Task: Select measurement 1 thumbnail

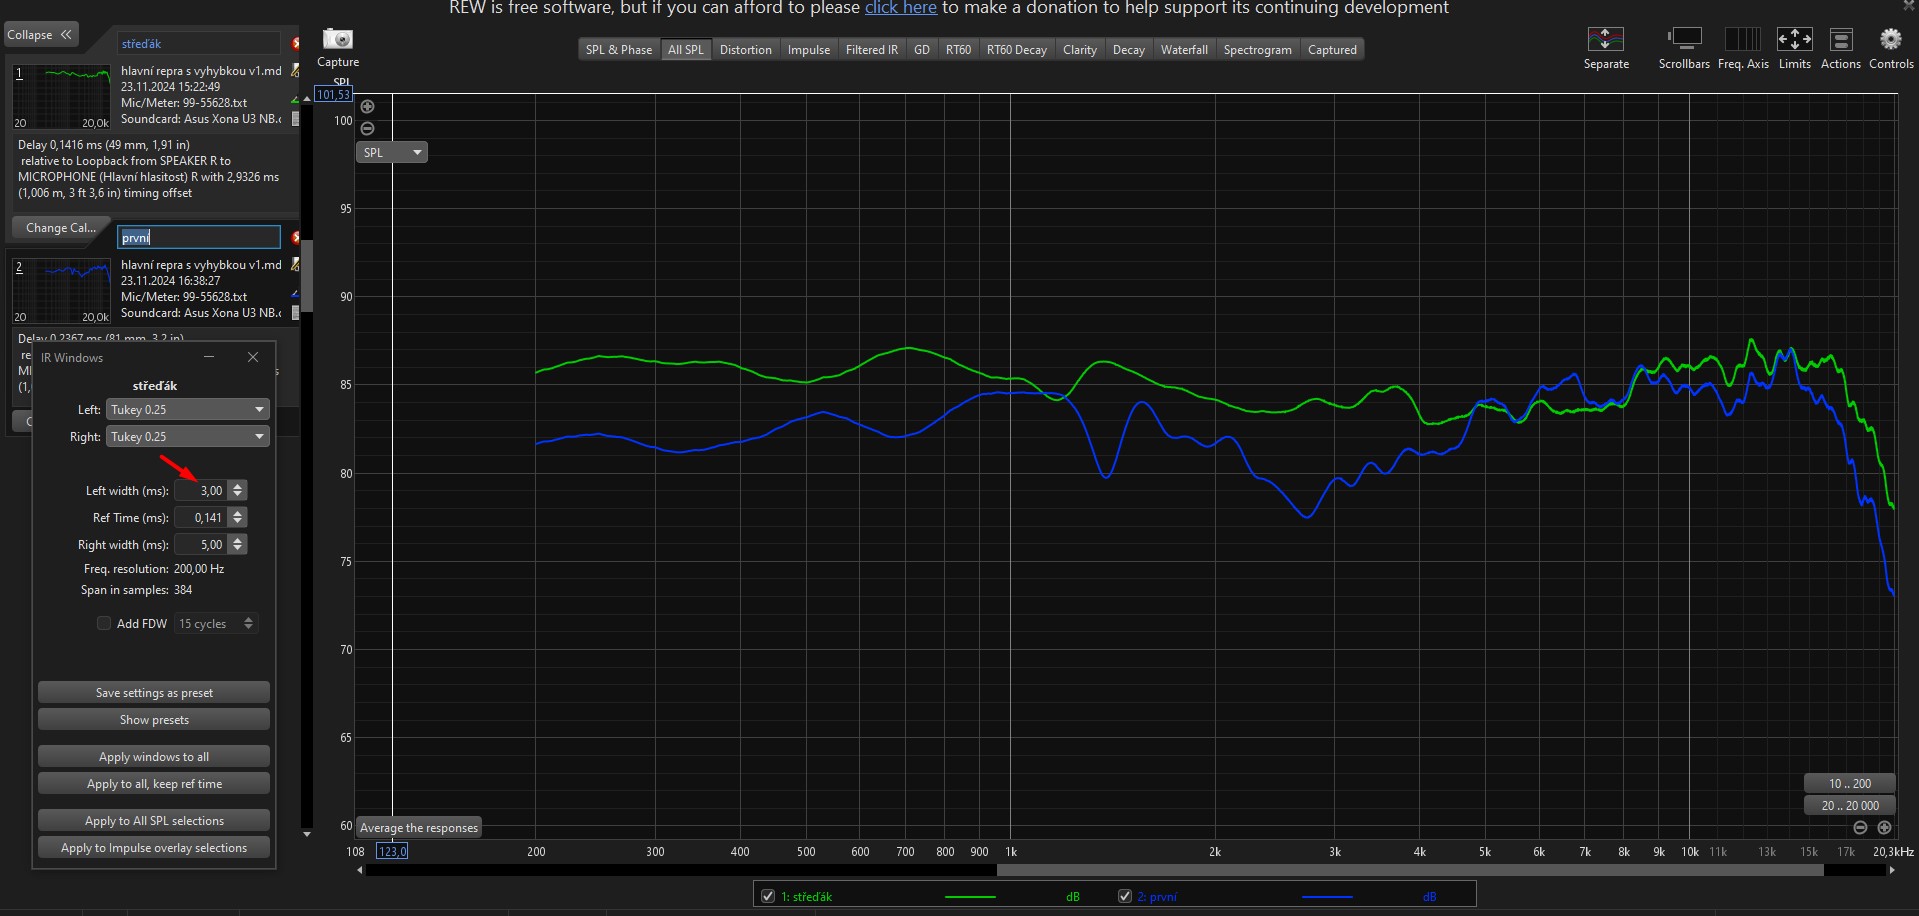Action: tap(61, 97)
